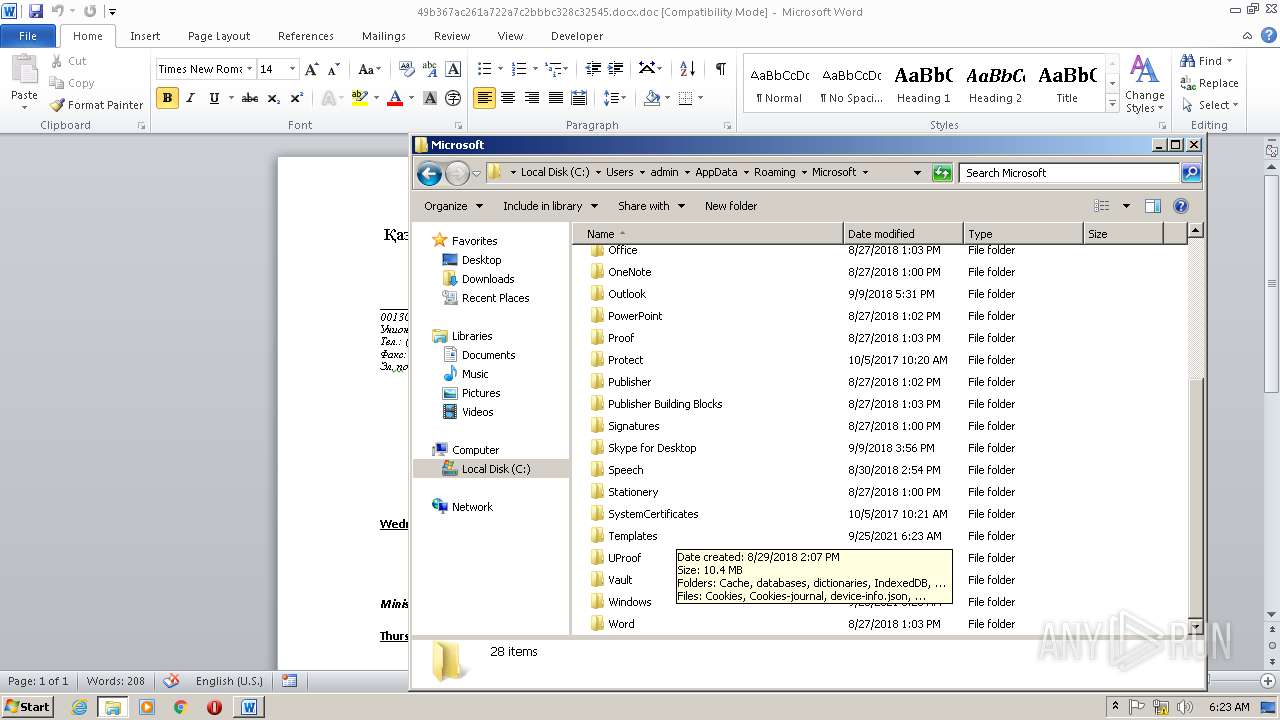
Task: Click the Search Microsoft input field
Action: [1069, 173]
